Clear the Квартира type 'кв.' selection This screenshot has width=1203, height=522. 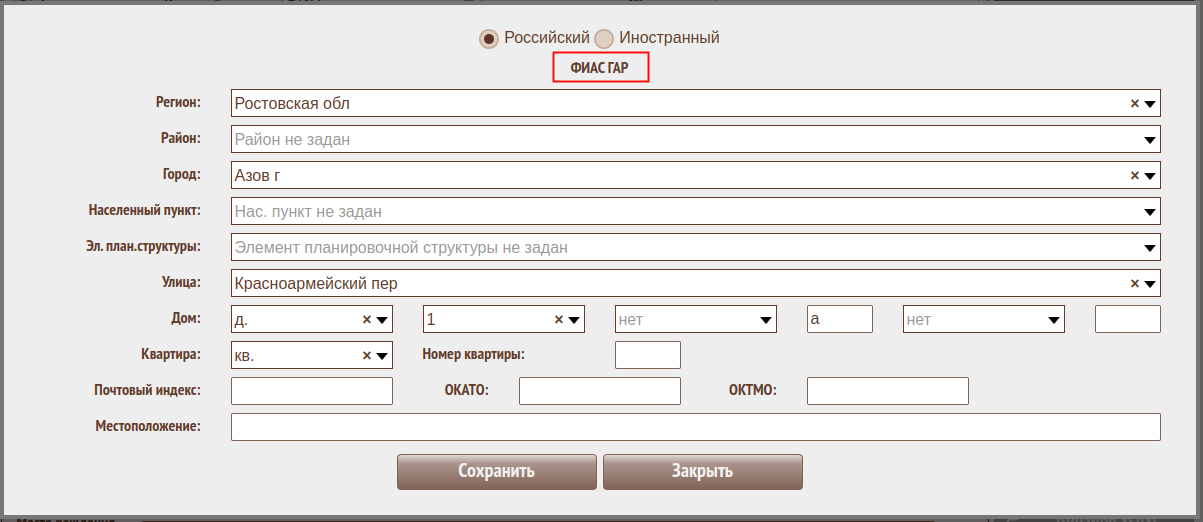point(366,356)
